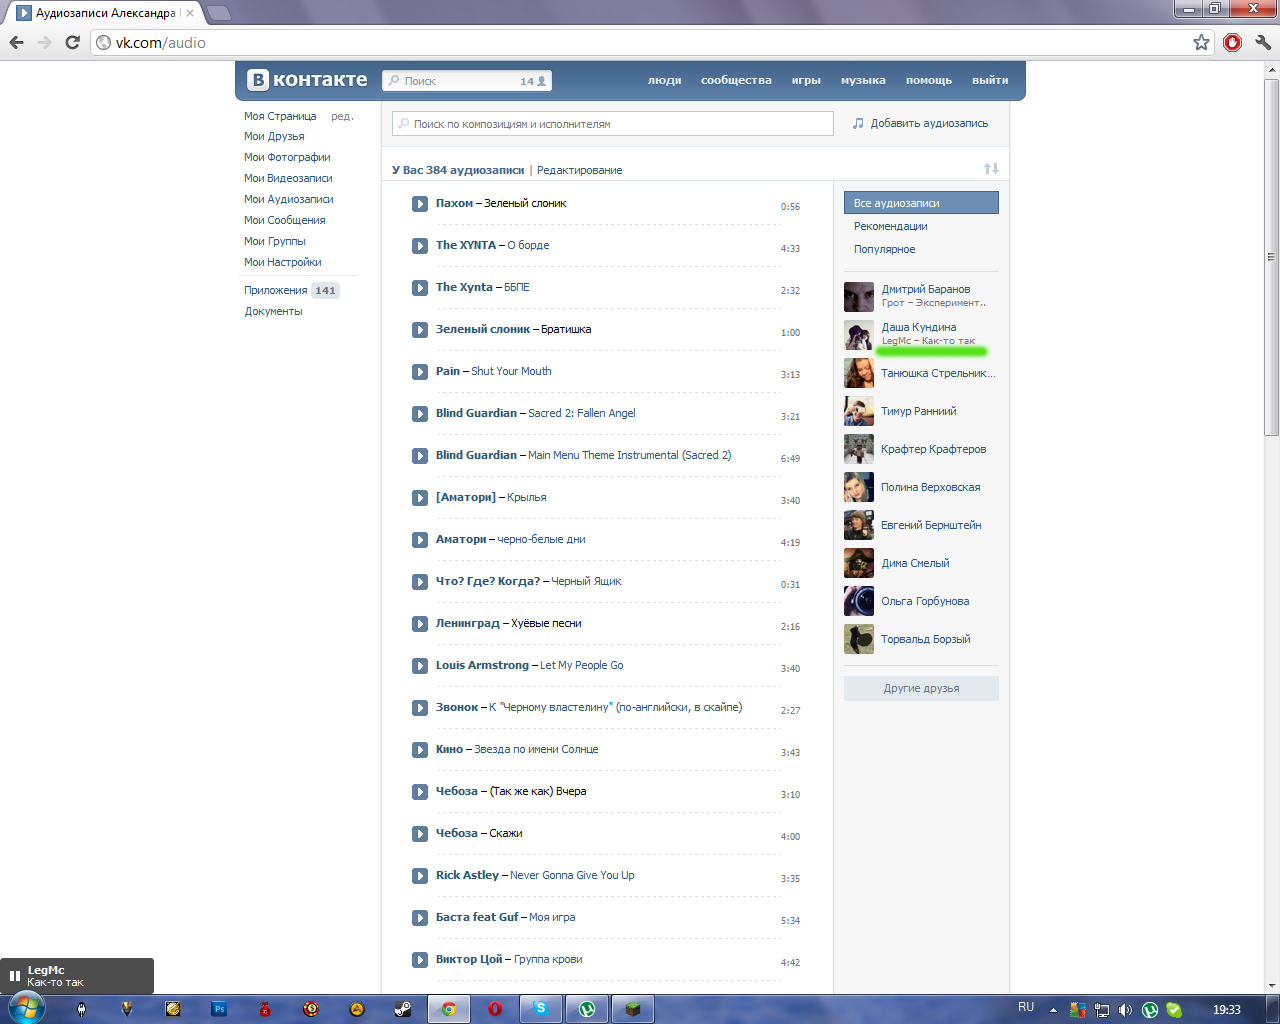The image size is (1280, 1024).
Task: Open Мои Друзья in sidebar
Action: [x=274, y=136]
